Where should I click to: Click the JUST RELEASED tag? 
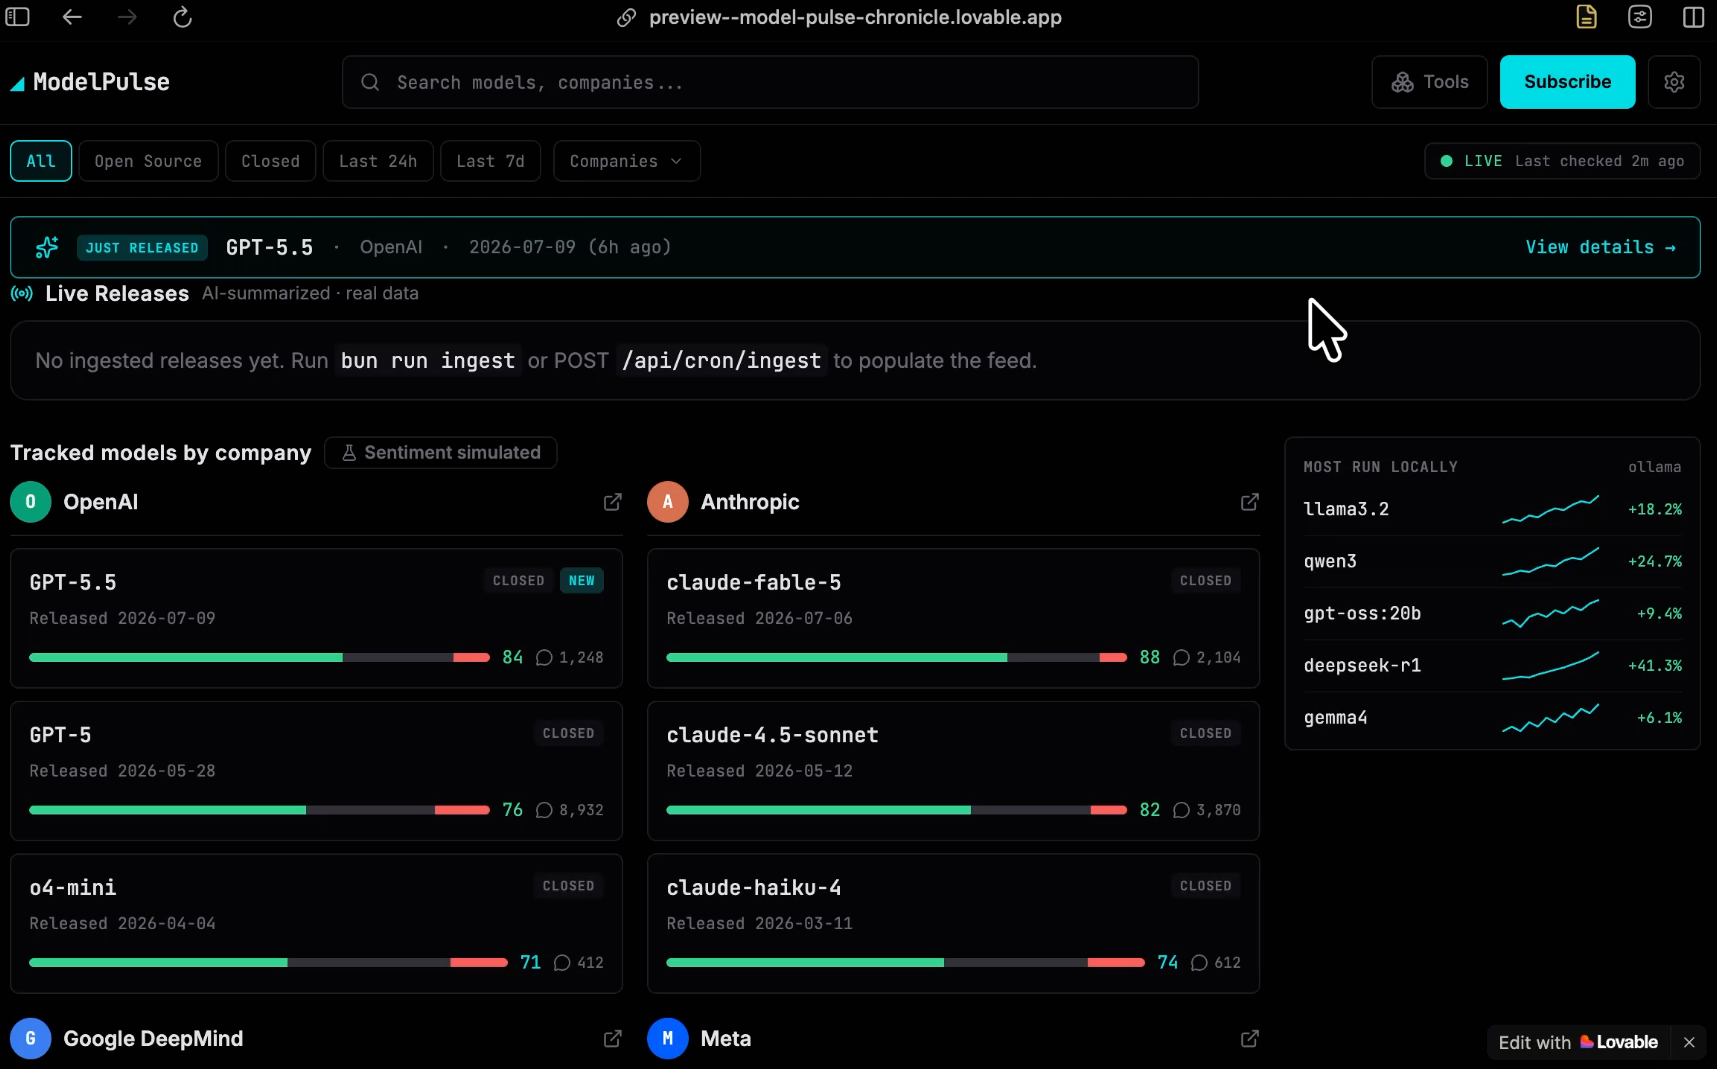tap(142, 248)
